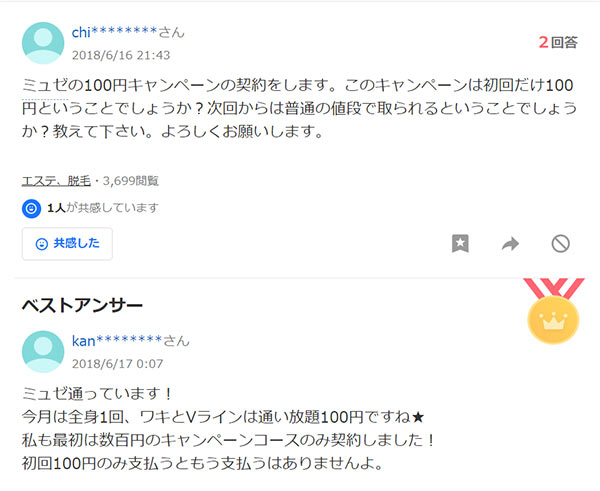This screenshot has height=491, width=600.
Task: Click the 3,699閲覧 view count
Action: coord(130,181)
